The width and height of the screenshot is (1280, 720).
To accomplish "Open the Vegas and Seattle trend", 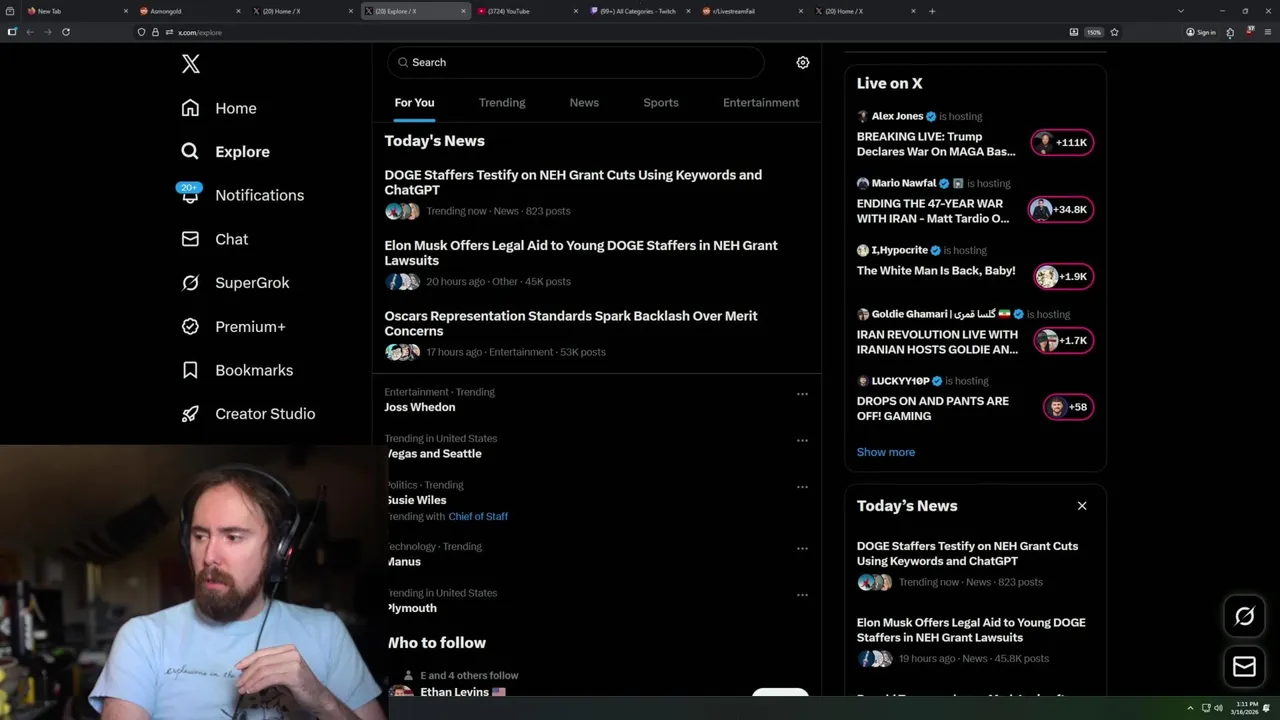I will click(433, 454).
